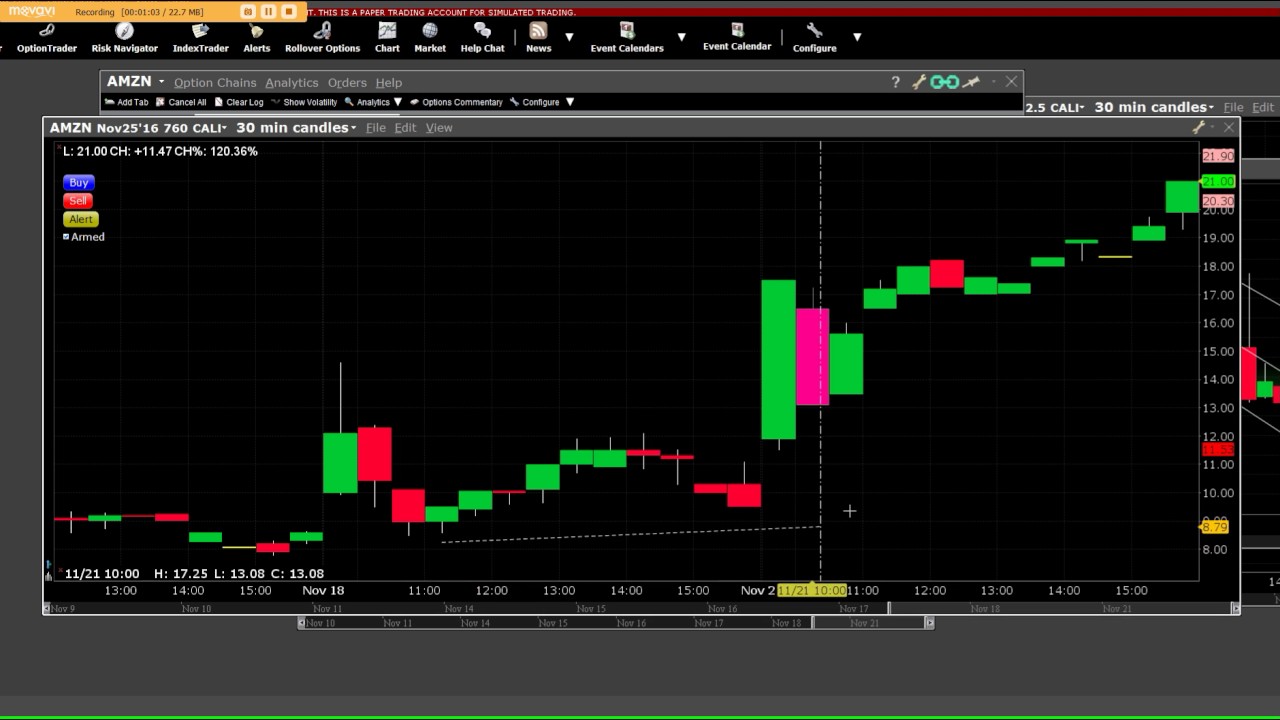Expand the Analytics toolbar dropdown arrow

[397, 102]
